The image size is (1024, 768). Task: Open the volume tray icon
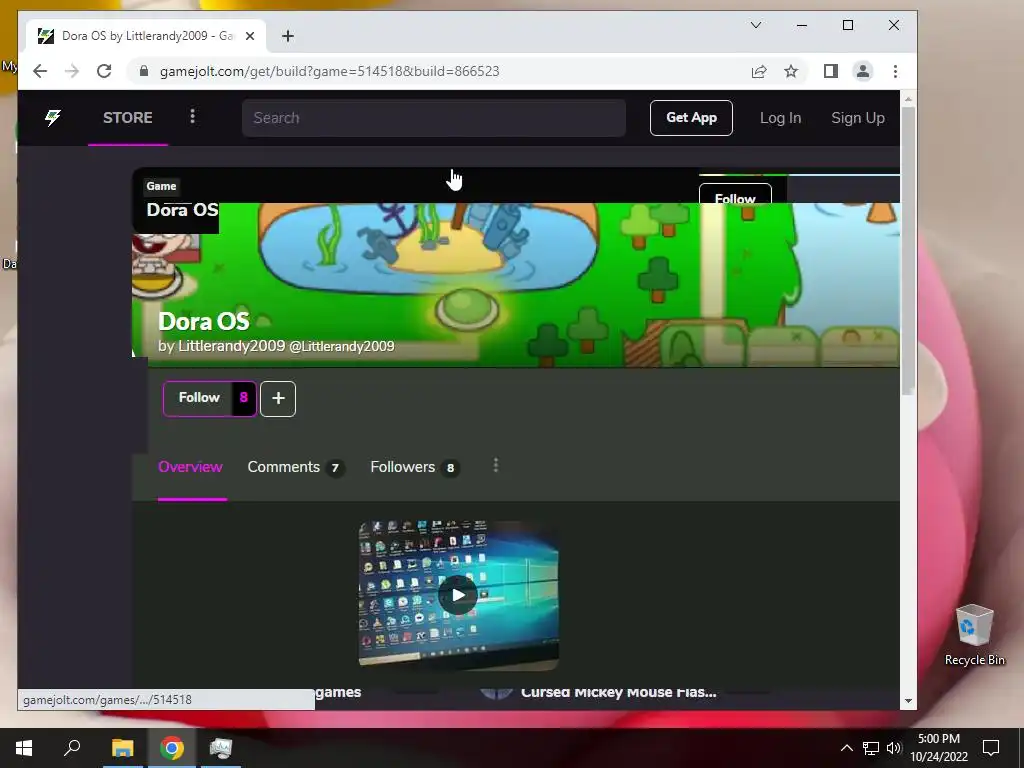coord(894,748)
